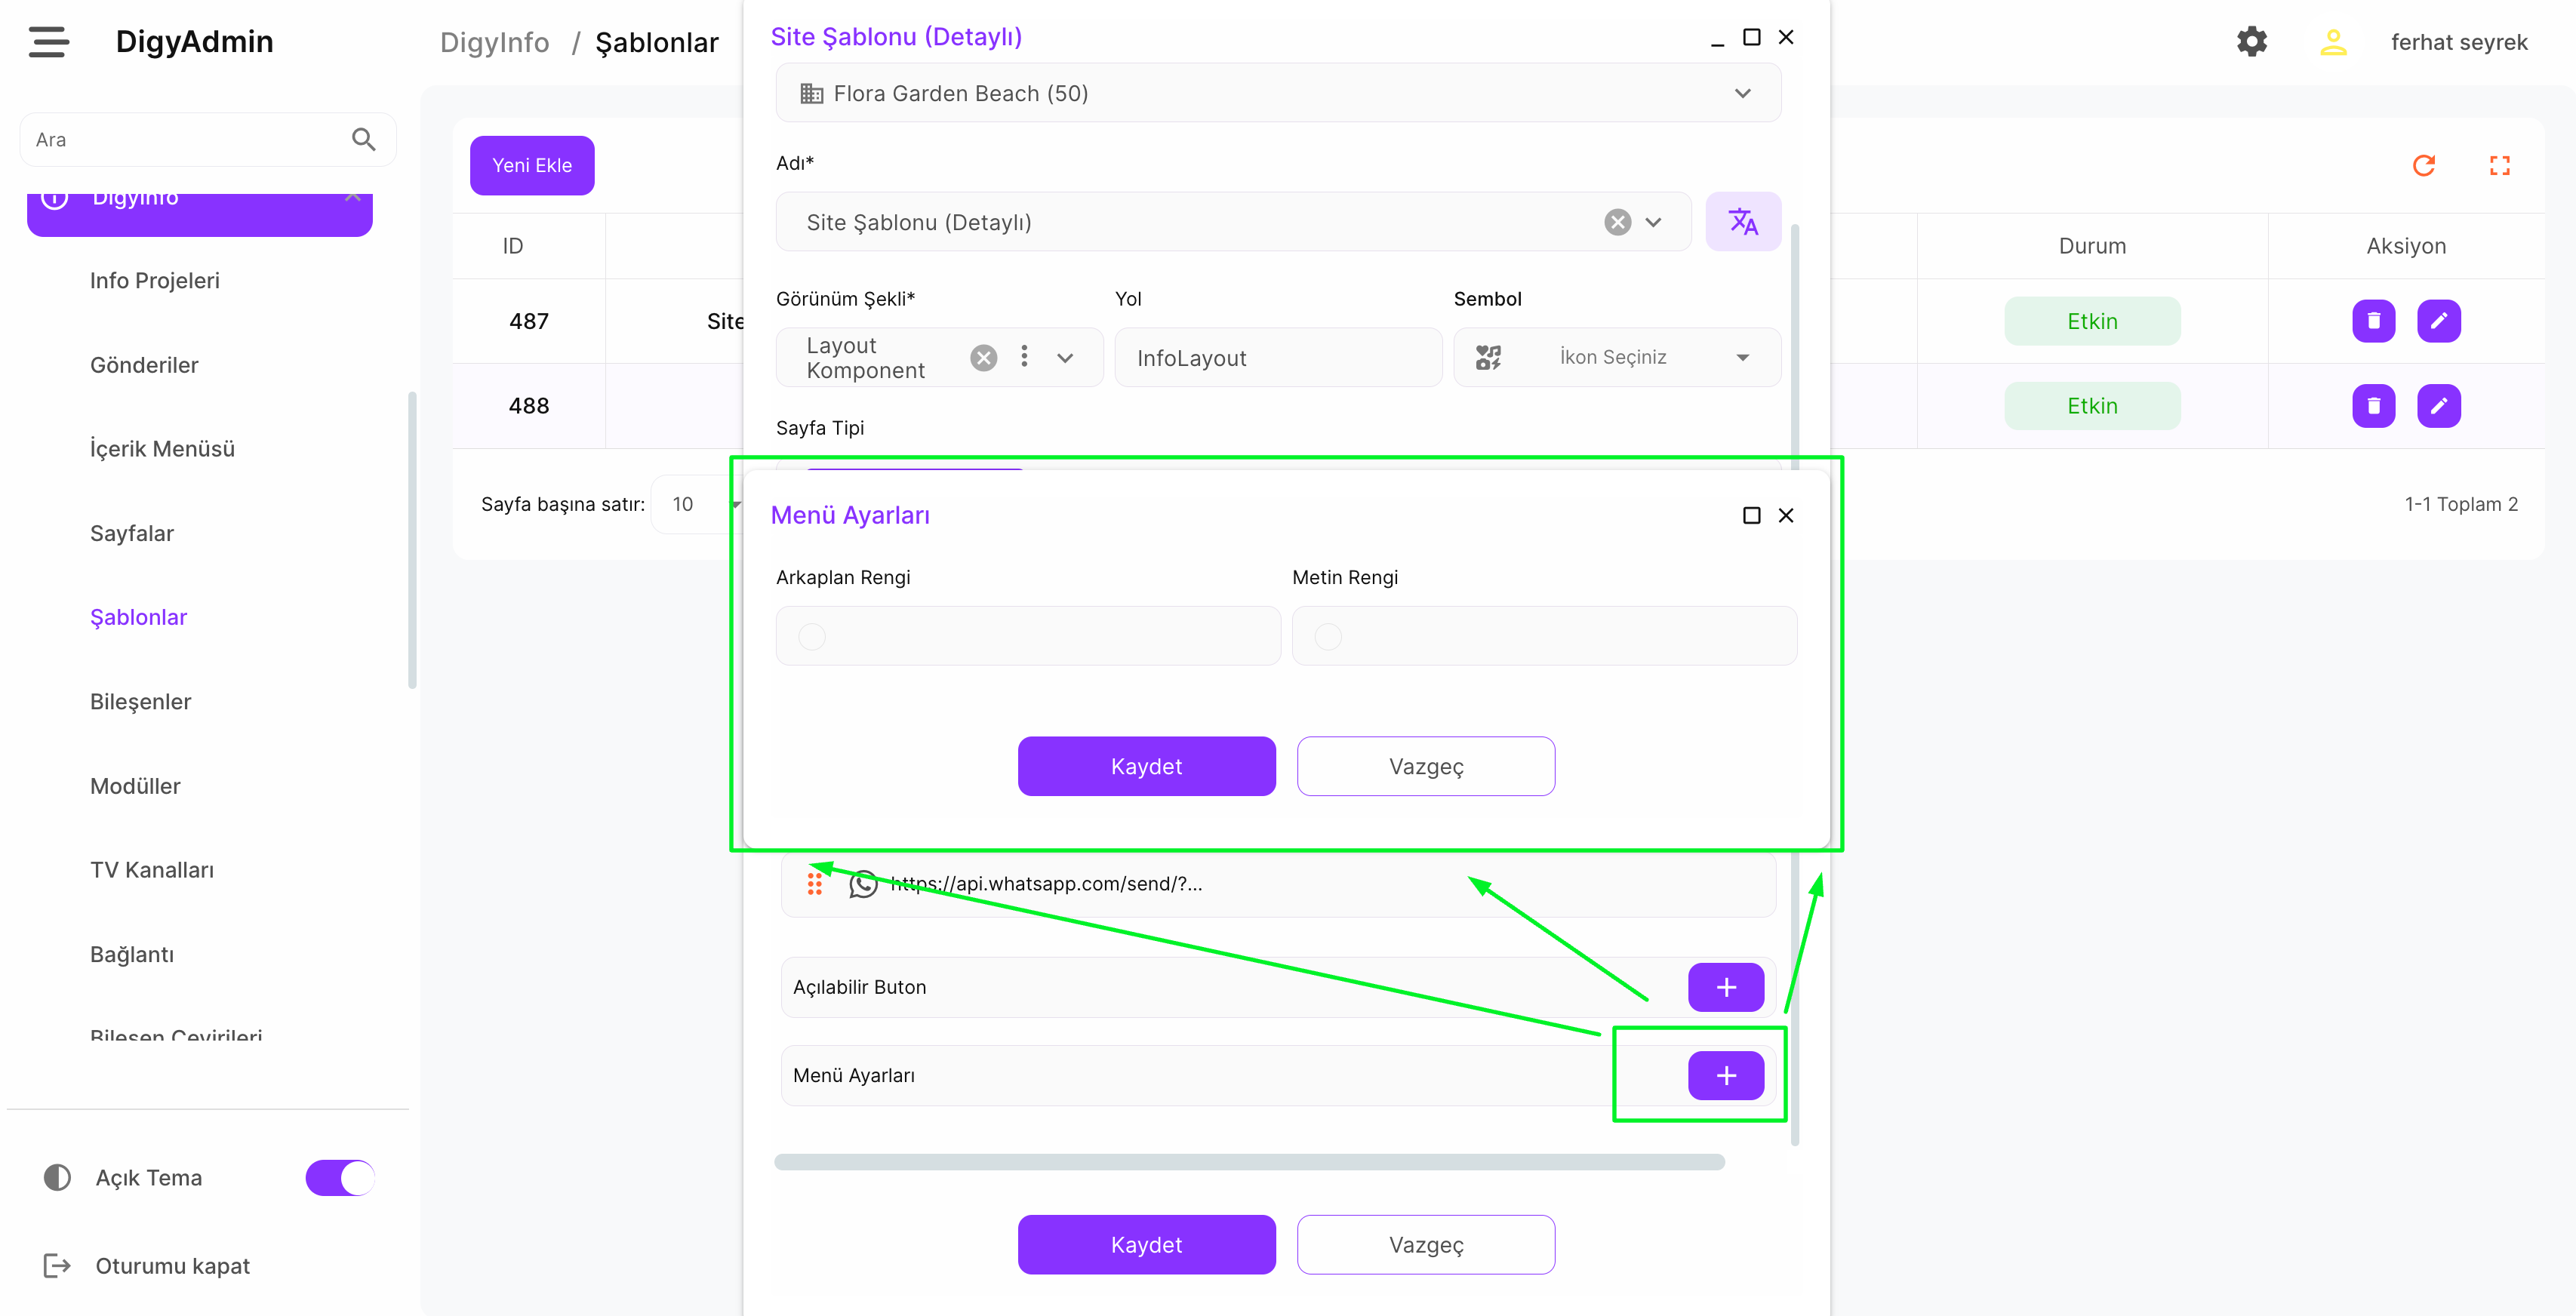Clear the Layout Komponent selection

(x=984, y=358)
